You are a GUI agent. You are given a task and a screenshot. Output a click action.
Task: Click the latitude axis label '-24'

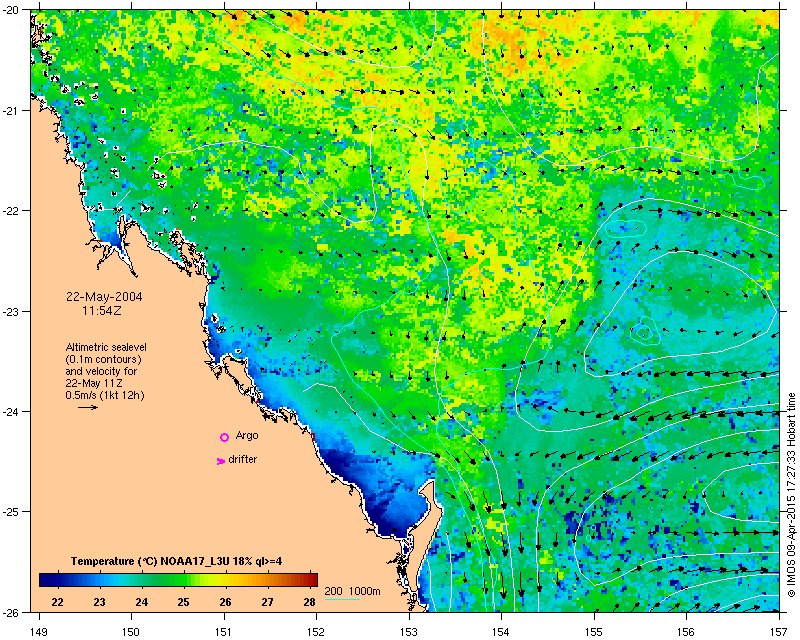pyautogui.click(x=12, y=412)
